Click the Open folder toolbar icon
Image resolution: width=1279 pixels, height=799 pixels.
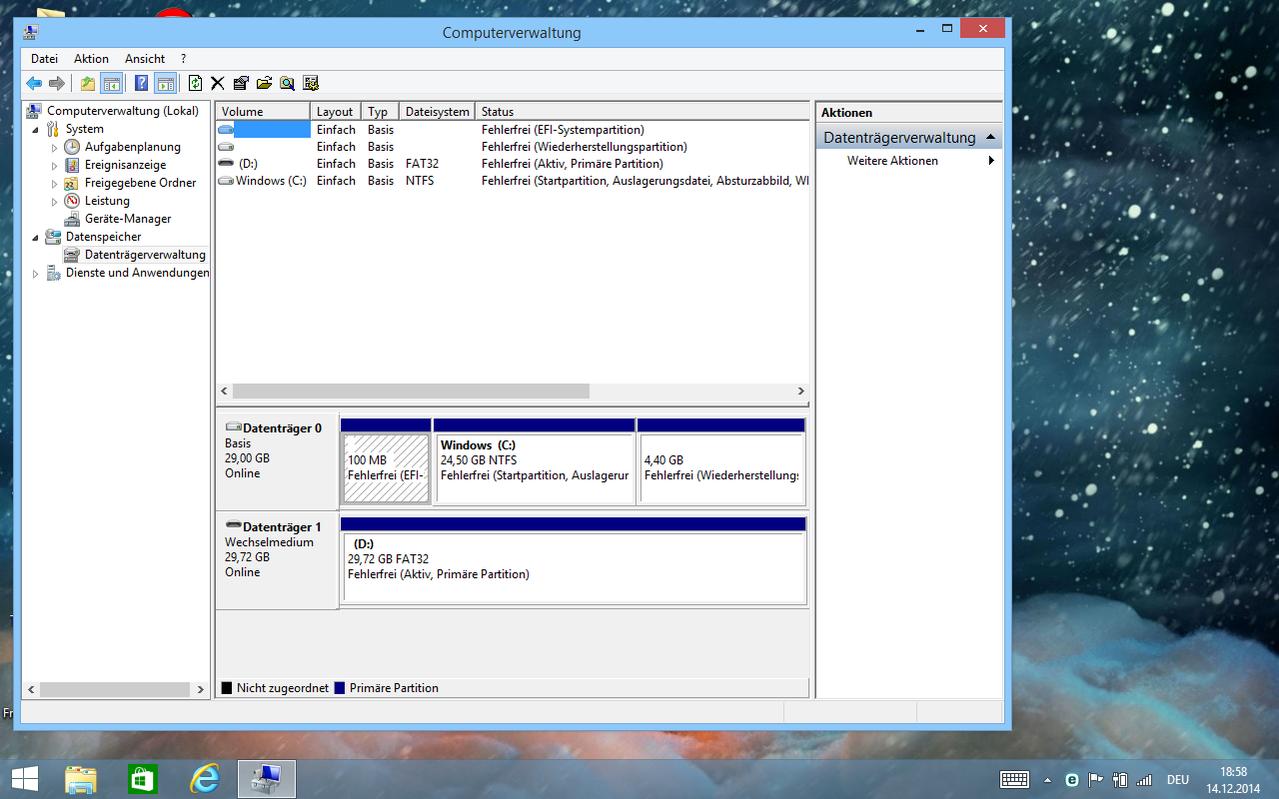(x=264, y=84)
